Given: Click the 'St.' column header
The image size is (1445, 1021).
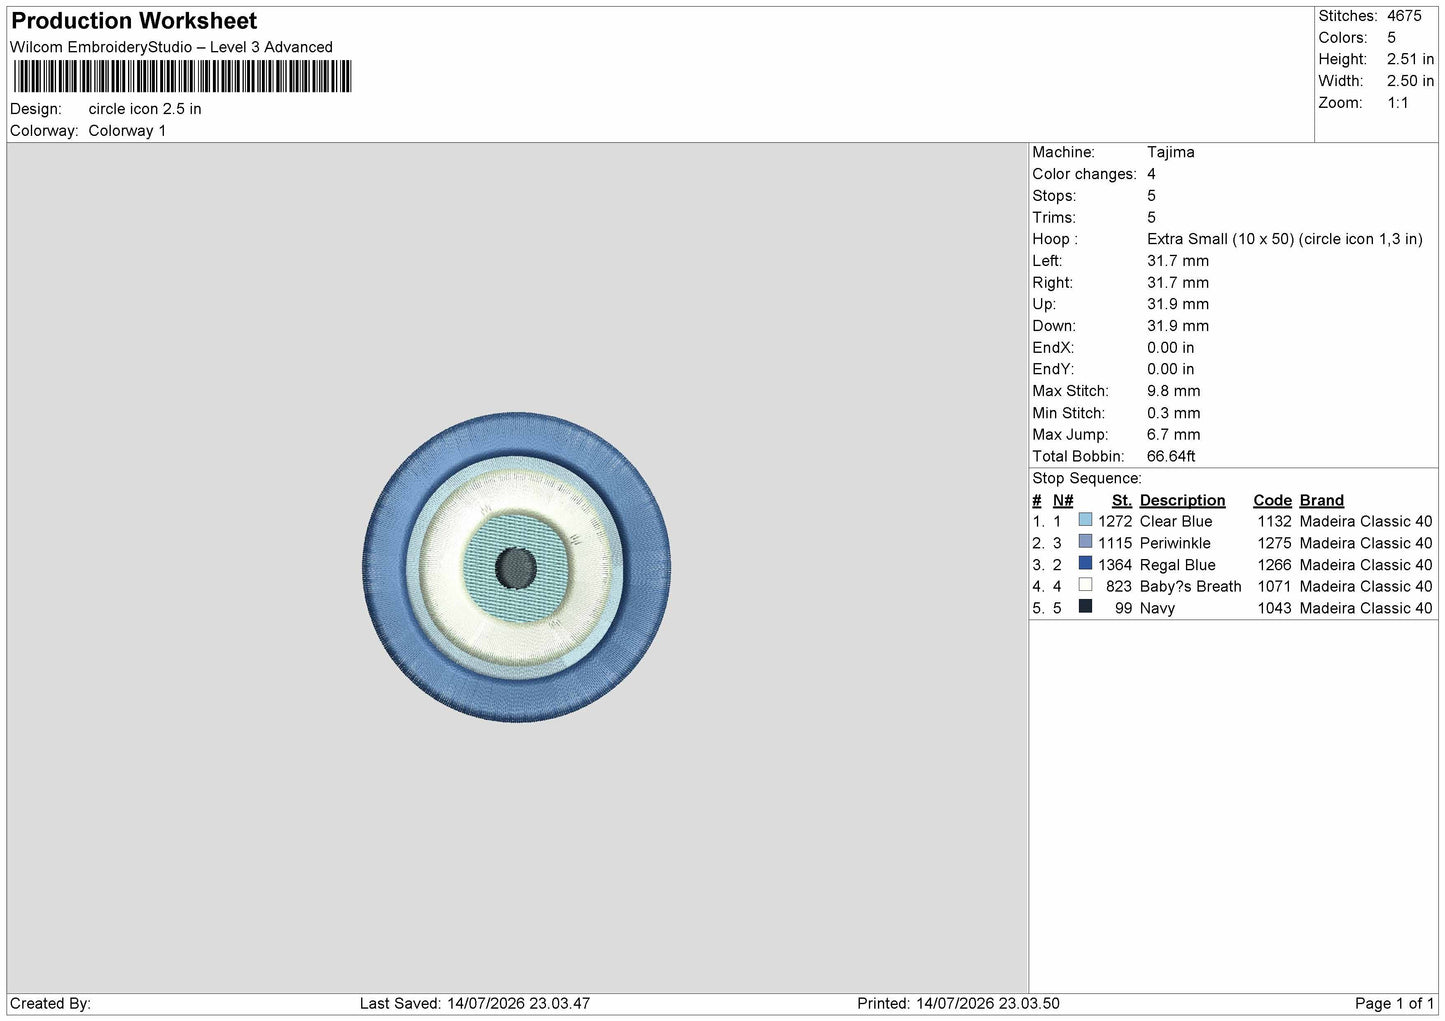Looking at the screenshot, I should tap(1121, 500).
